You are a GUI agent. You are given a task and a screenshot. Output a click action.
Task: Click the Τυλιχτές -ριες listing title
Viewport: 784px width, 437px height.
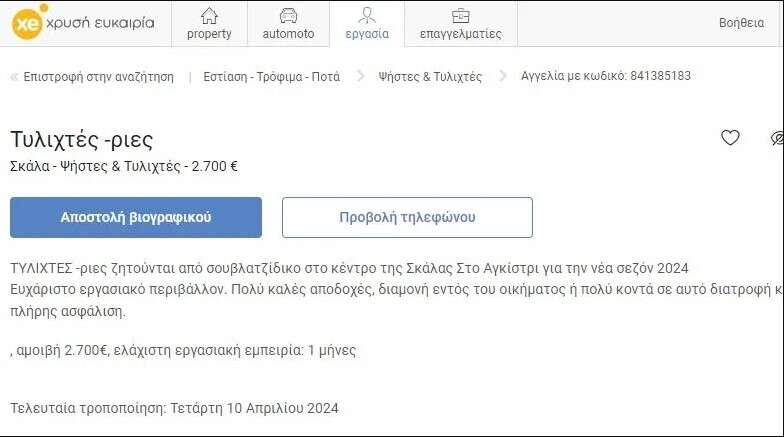[x=81, y=139]
